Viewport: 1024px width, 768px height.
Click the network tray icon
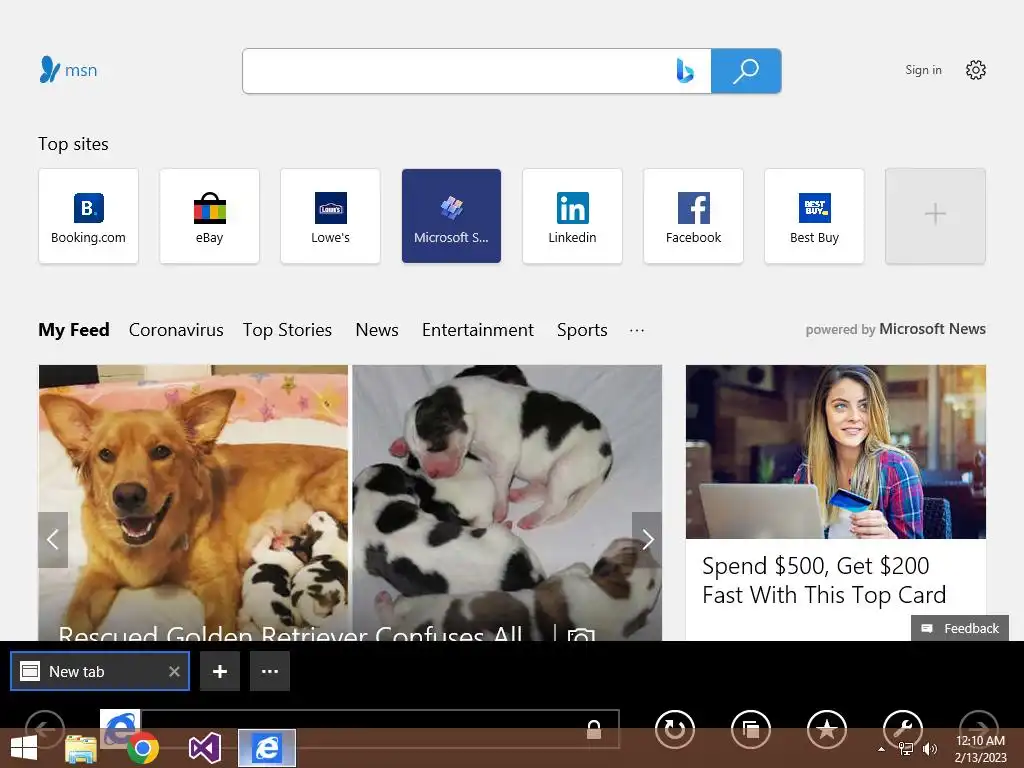tap(905, 749)
